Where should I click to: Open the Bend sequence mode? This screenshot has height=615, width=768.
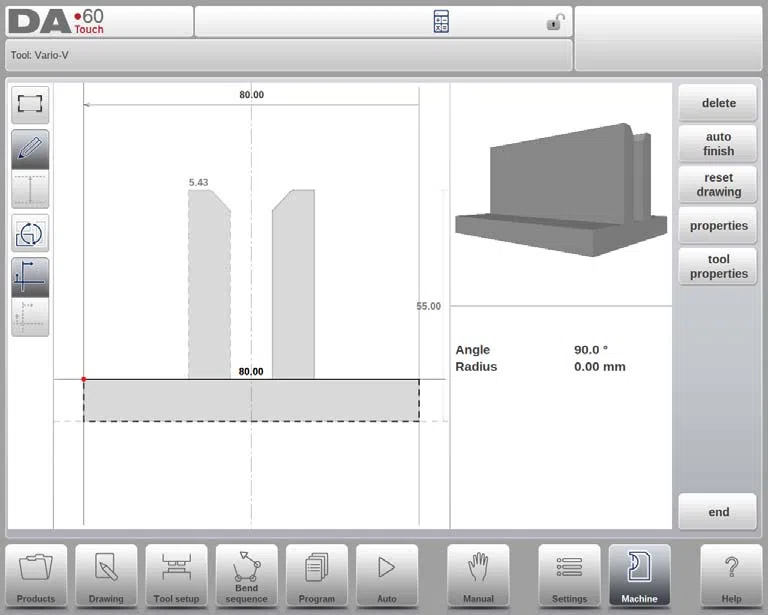coord(246,576)
